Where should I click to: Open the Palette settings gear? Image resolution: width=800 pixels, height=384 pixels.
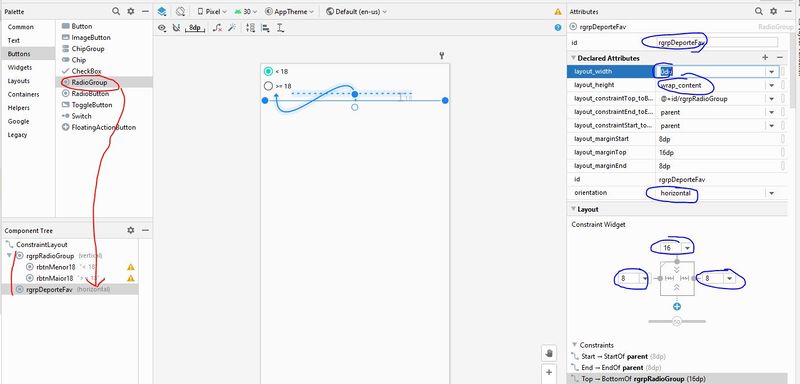[x=131, y=11]
